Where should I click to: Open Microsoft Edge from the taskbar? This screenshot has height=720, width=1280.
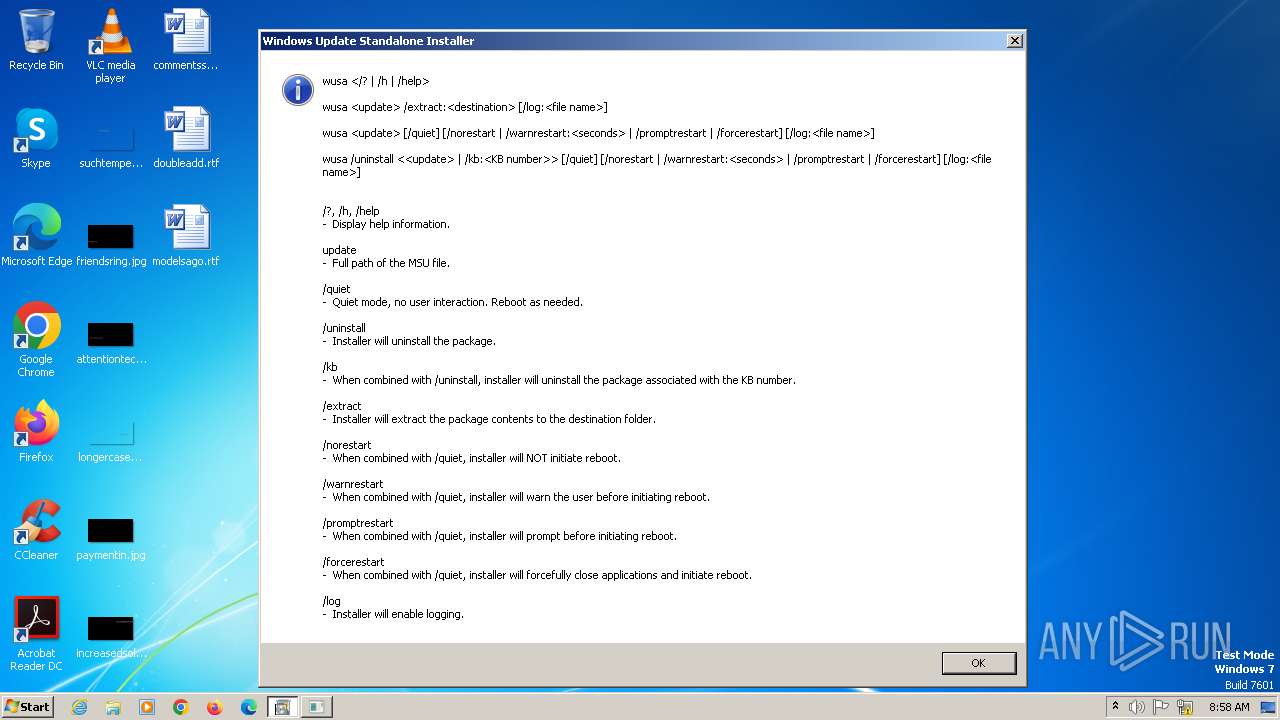(x=249, y=707)
